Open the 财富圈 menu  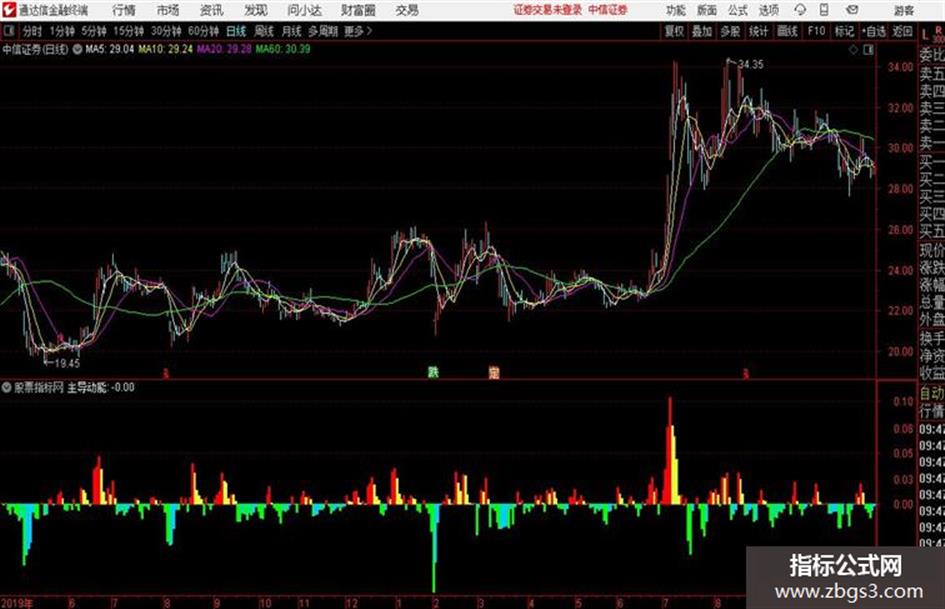[358, 10]
